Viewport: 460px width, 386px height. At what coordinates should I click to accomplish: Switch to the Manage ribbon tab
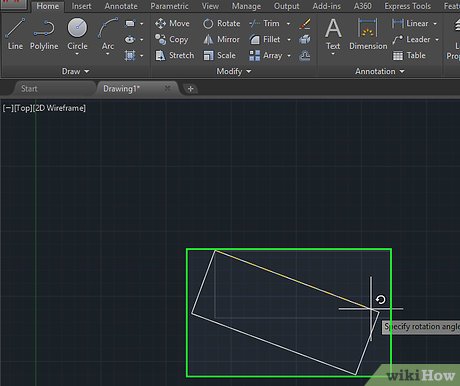point(247,6)
